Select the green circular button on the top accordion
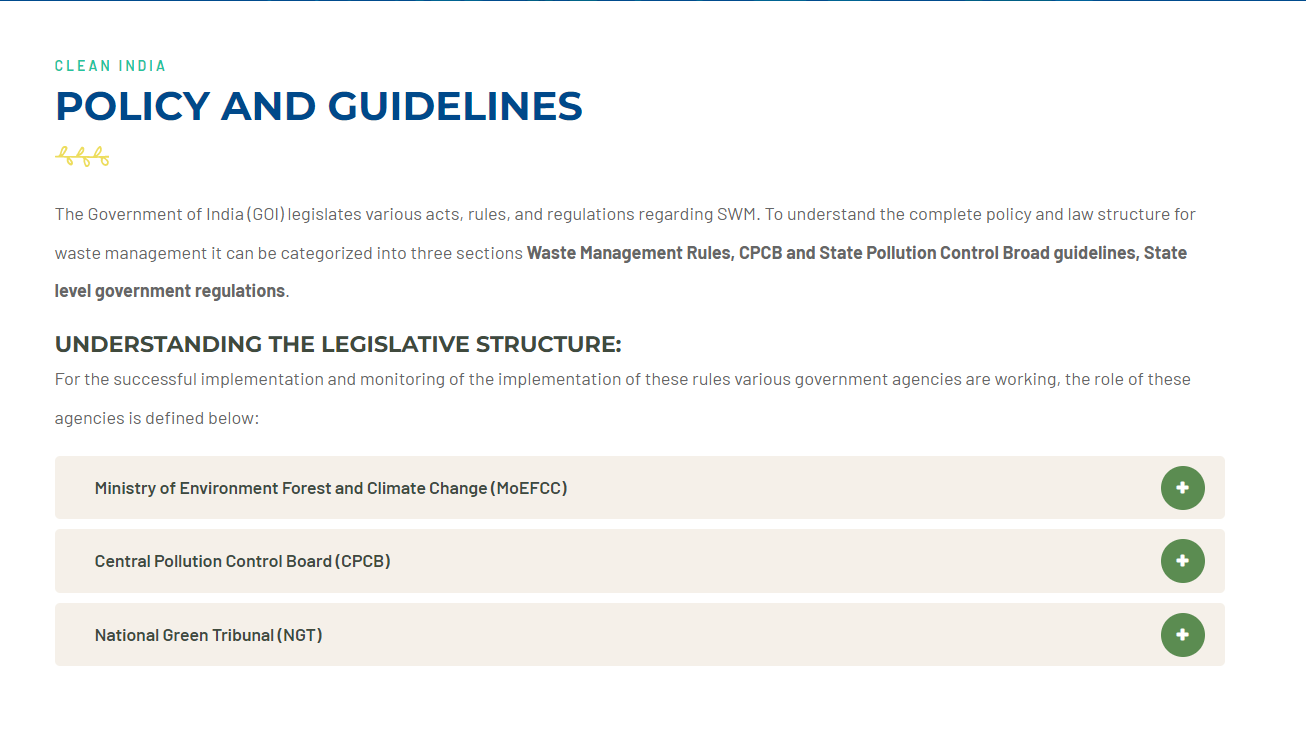This screenshot has width=1306, height=752. [x=1182, y=488]
